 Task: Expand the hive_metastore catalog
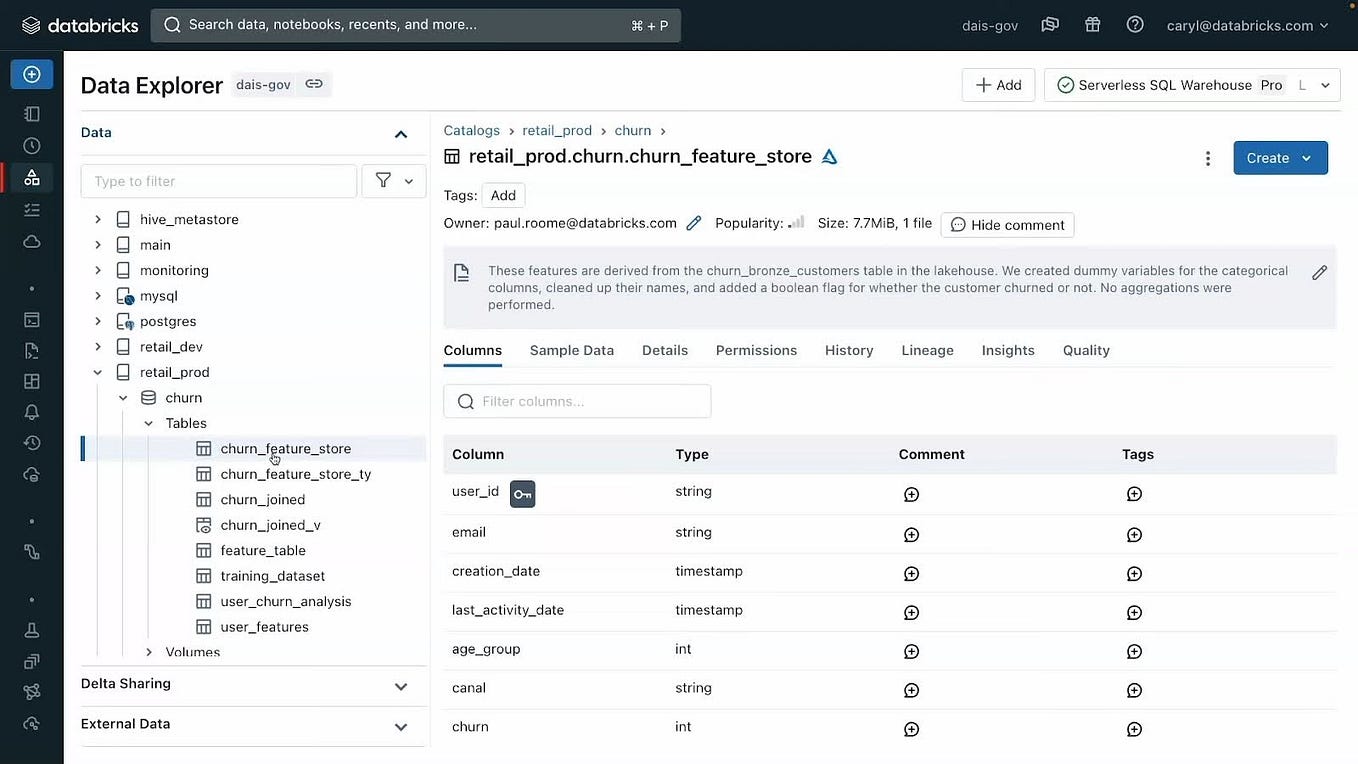tap(97, 218)
